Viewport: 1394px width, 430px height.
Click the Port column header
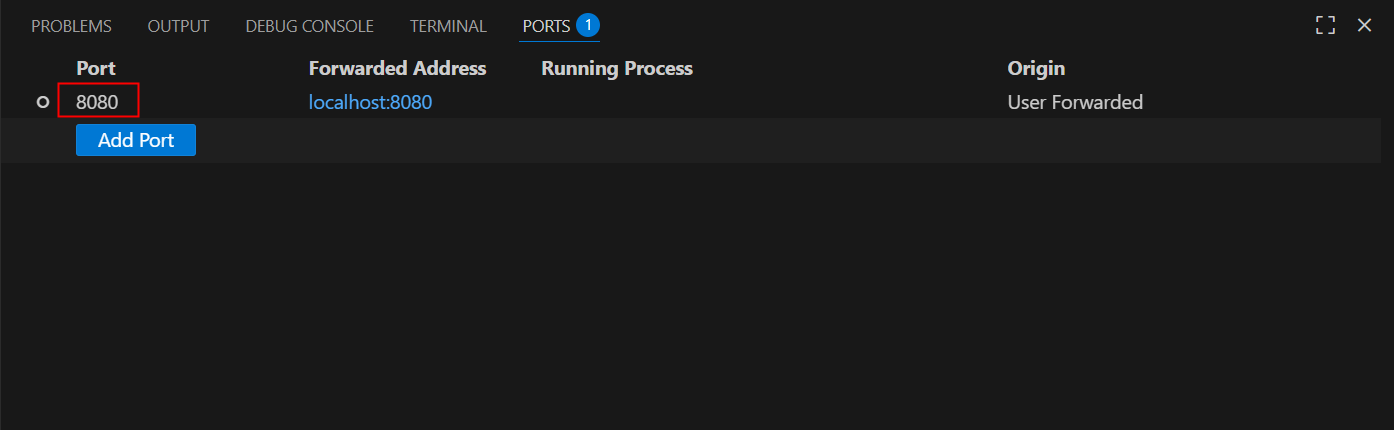click(96, 68)
